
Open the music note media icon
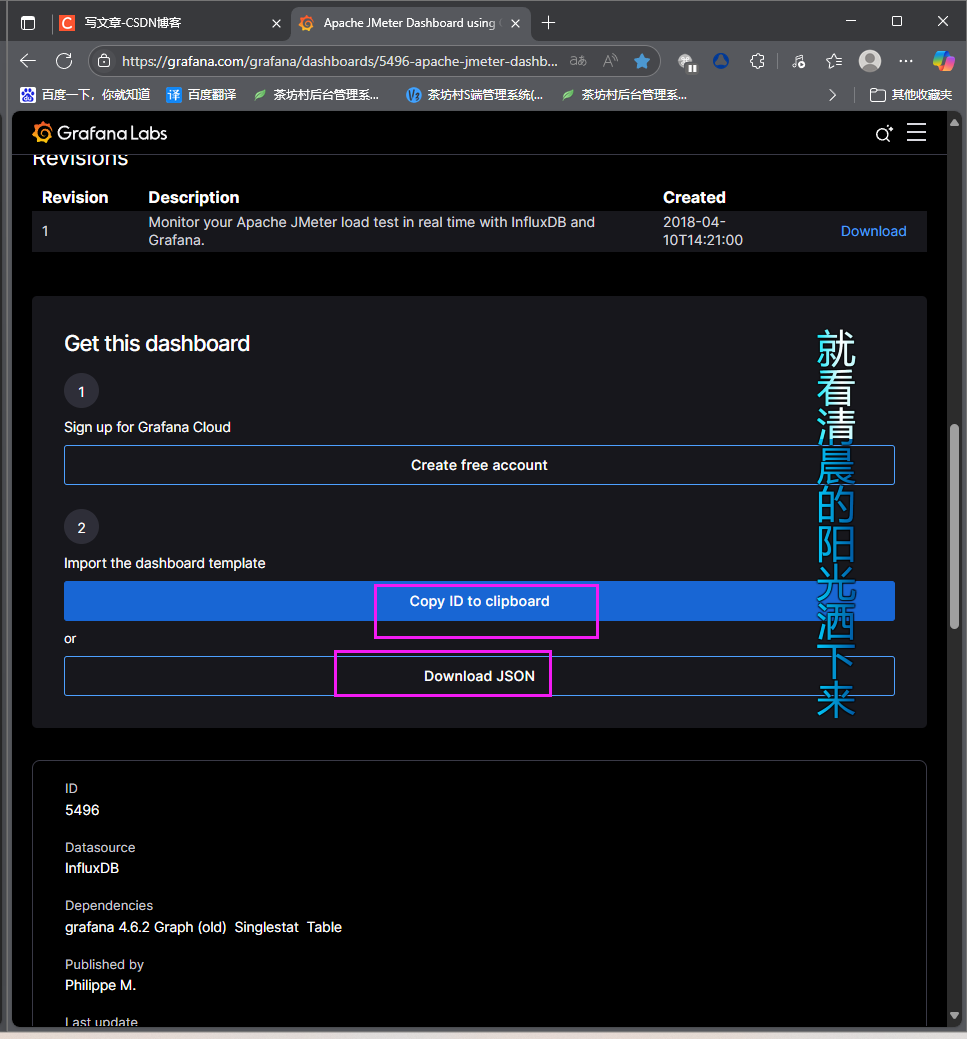click(x=799, y=61)
